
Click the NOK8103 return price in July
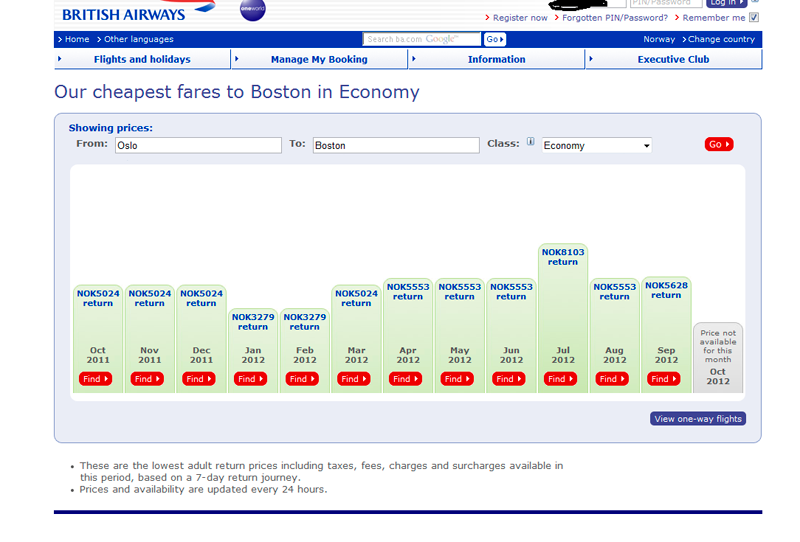[563, 257]
